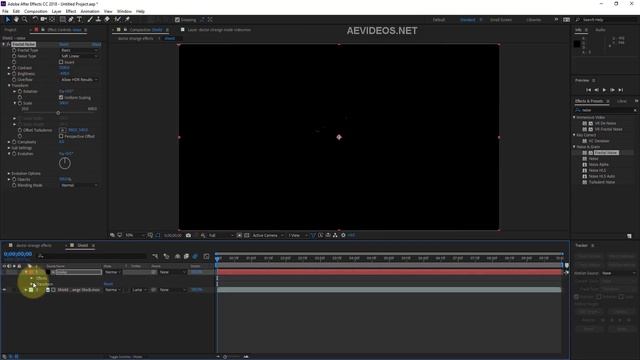Open the Layer menu
Viewport: 640px width, 360px height.
[x=56, y=11]
